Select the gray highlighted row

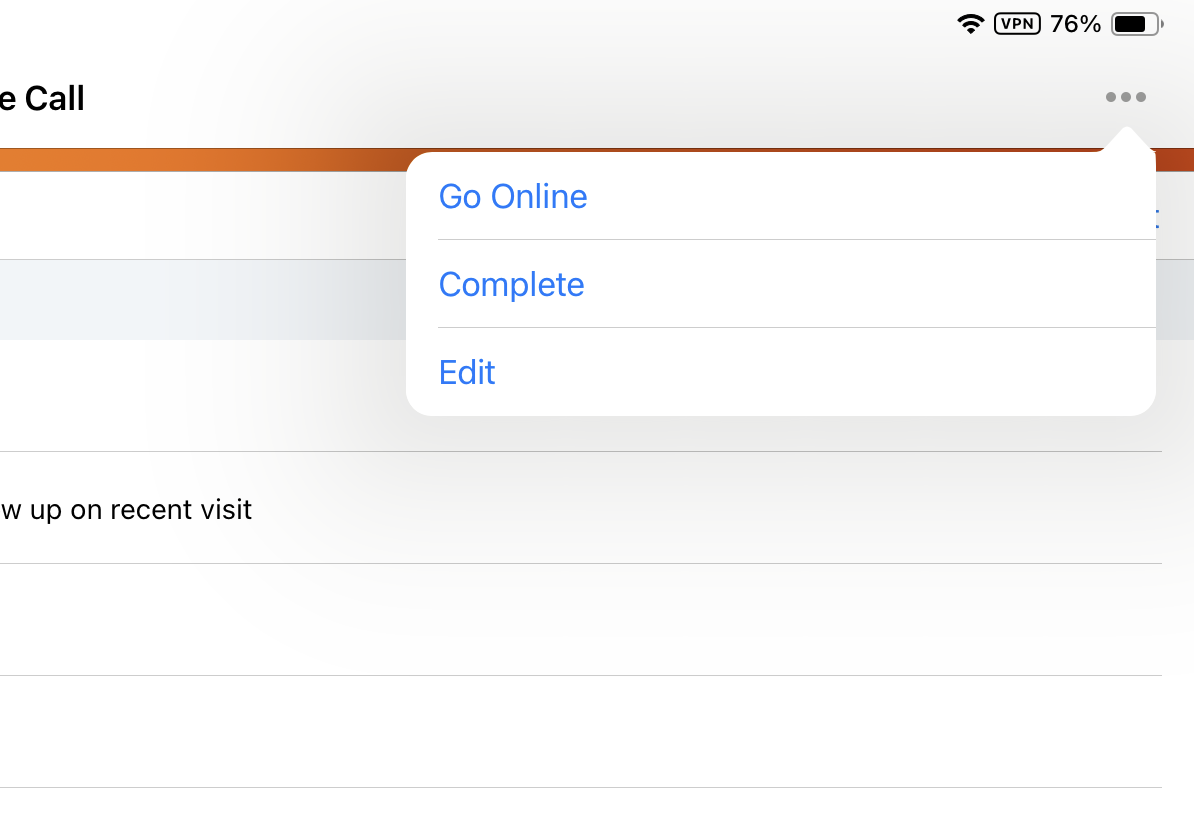[x=200, y=300]
